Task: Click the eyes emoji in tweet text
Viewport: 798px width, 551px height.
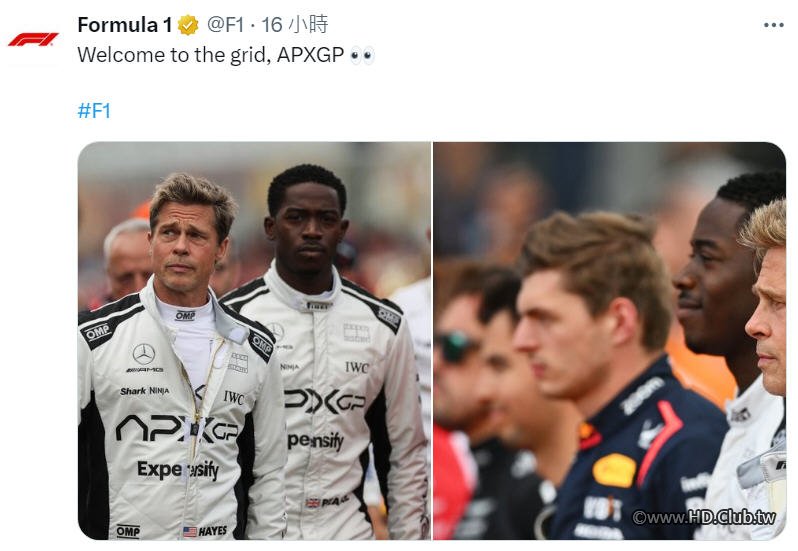Action: click(362, 55)
